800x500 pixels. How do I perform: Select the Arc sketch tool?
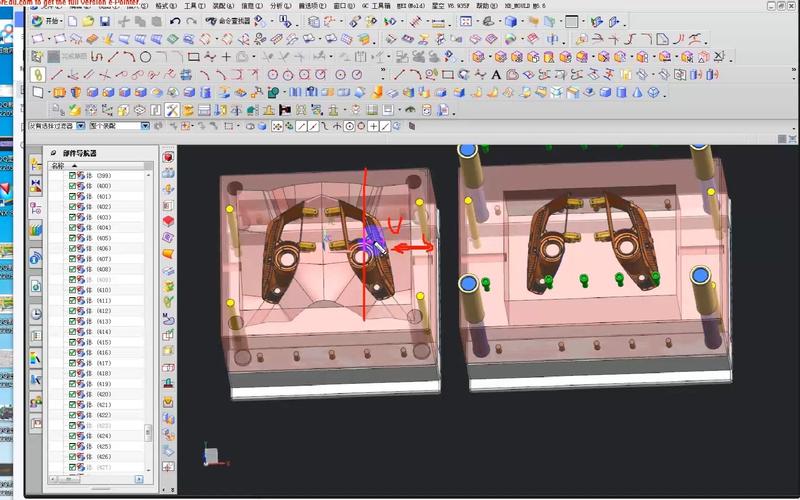point(129,57)
